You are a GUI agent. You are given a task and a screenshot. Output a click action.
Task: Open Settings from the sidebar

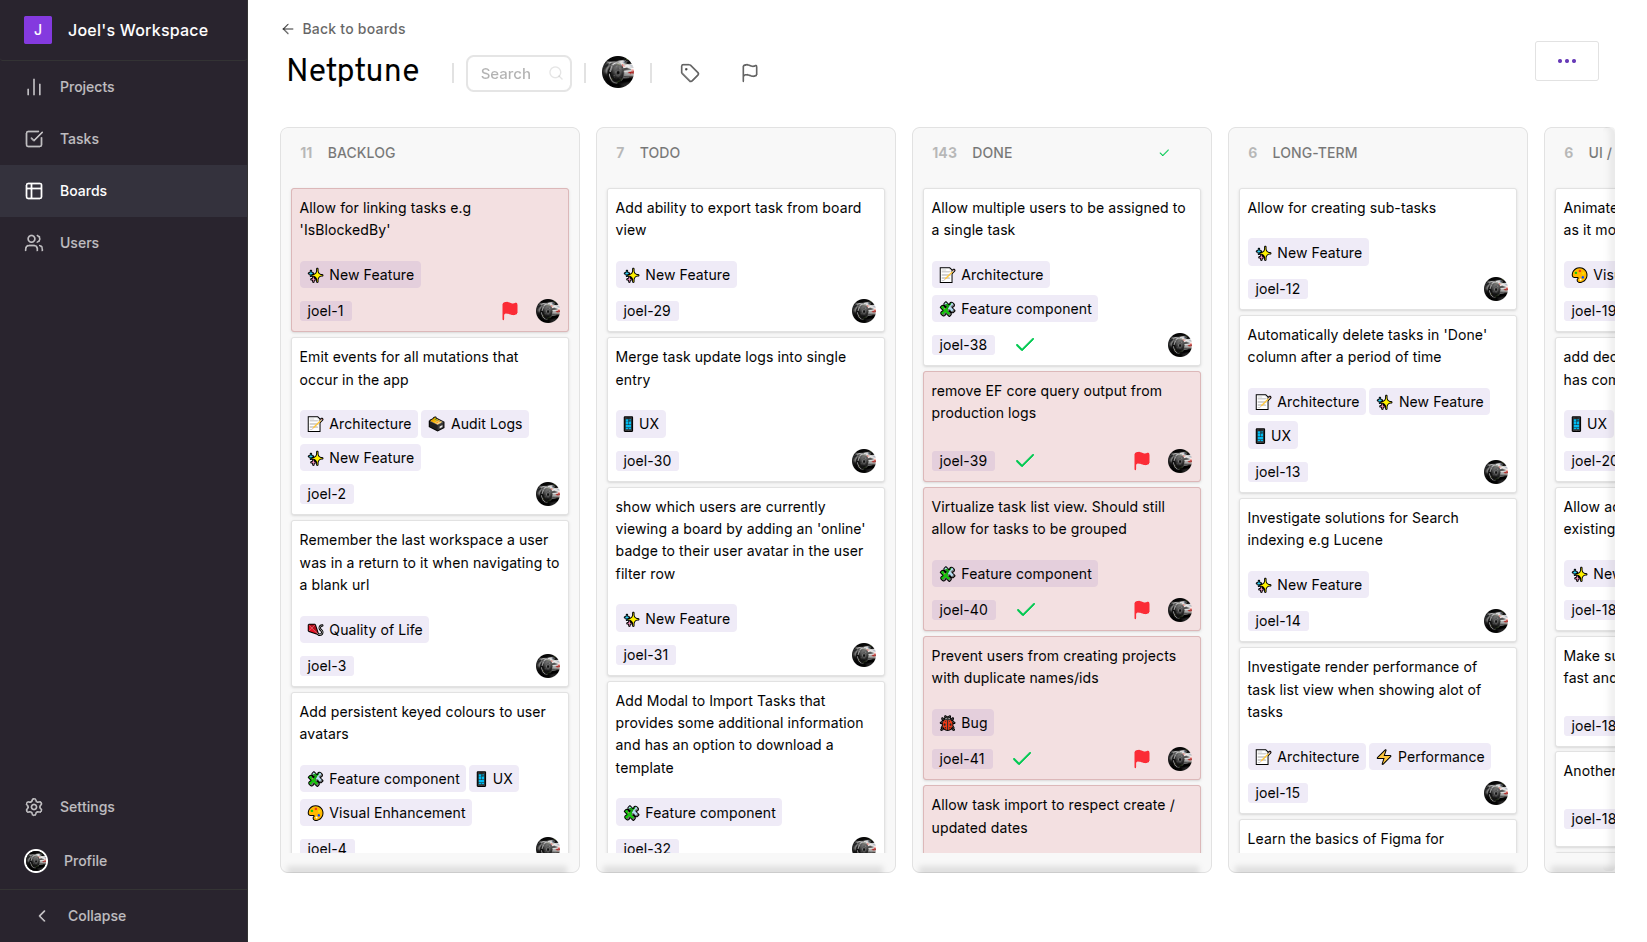click(86, 807)
